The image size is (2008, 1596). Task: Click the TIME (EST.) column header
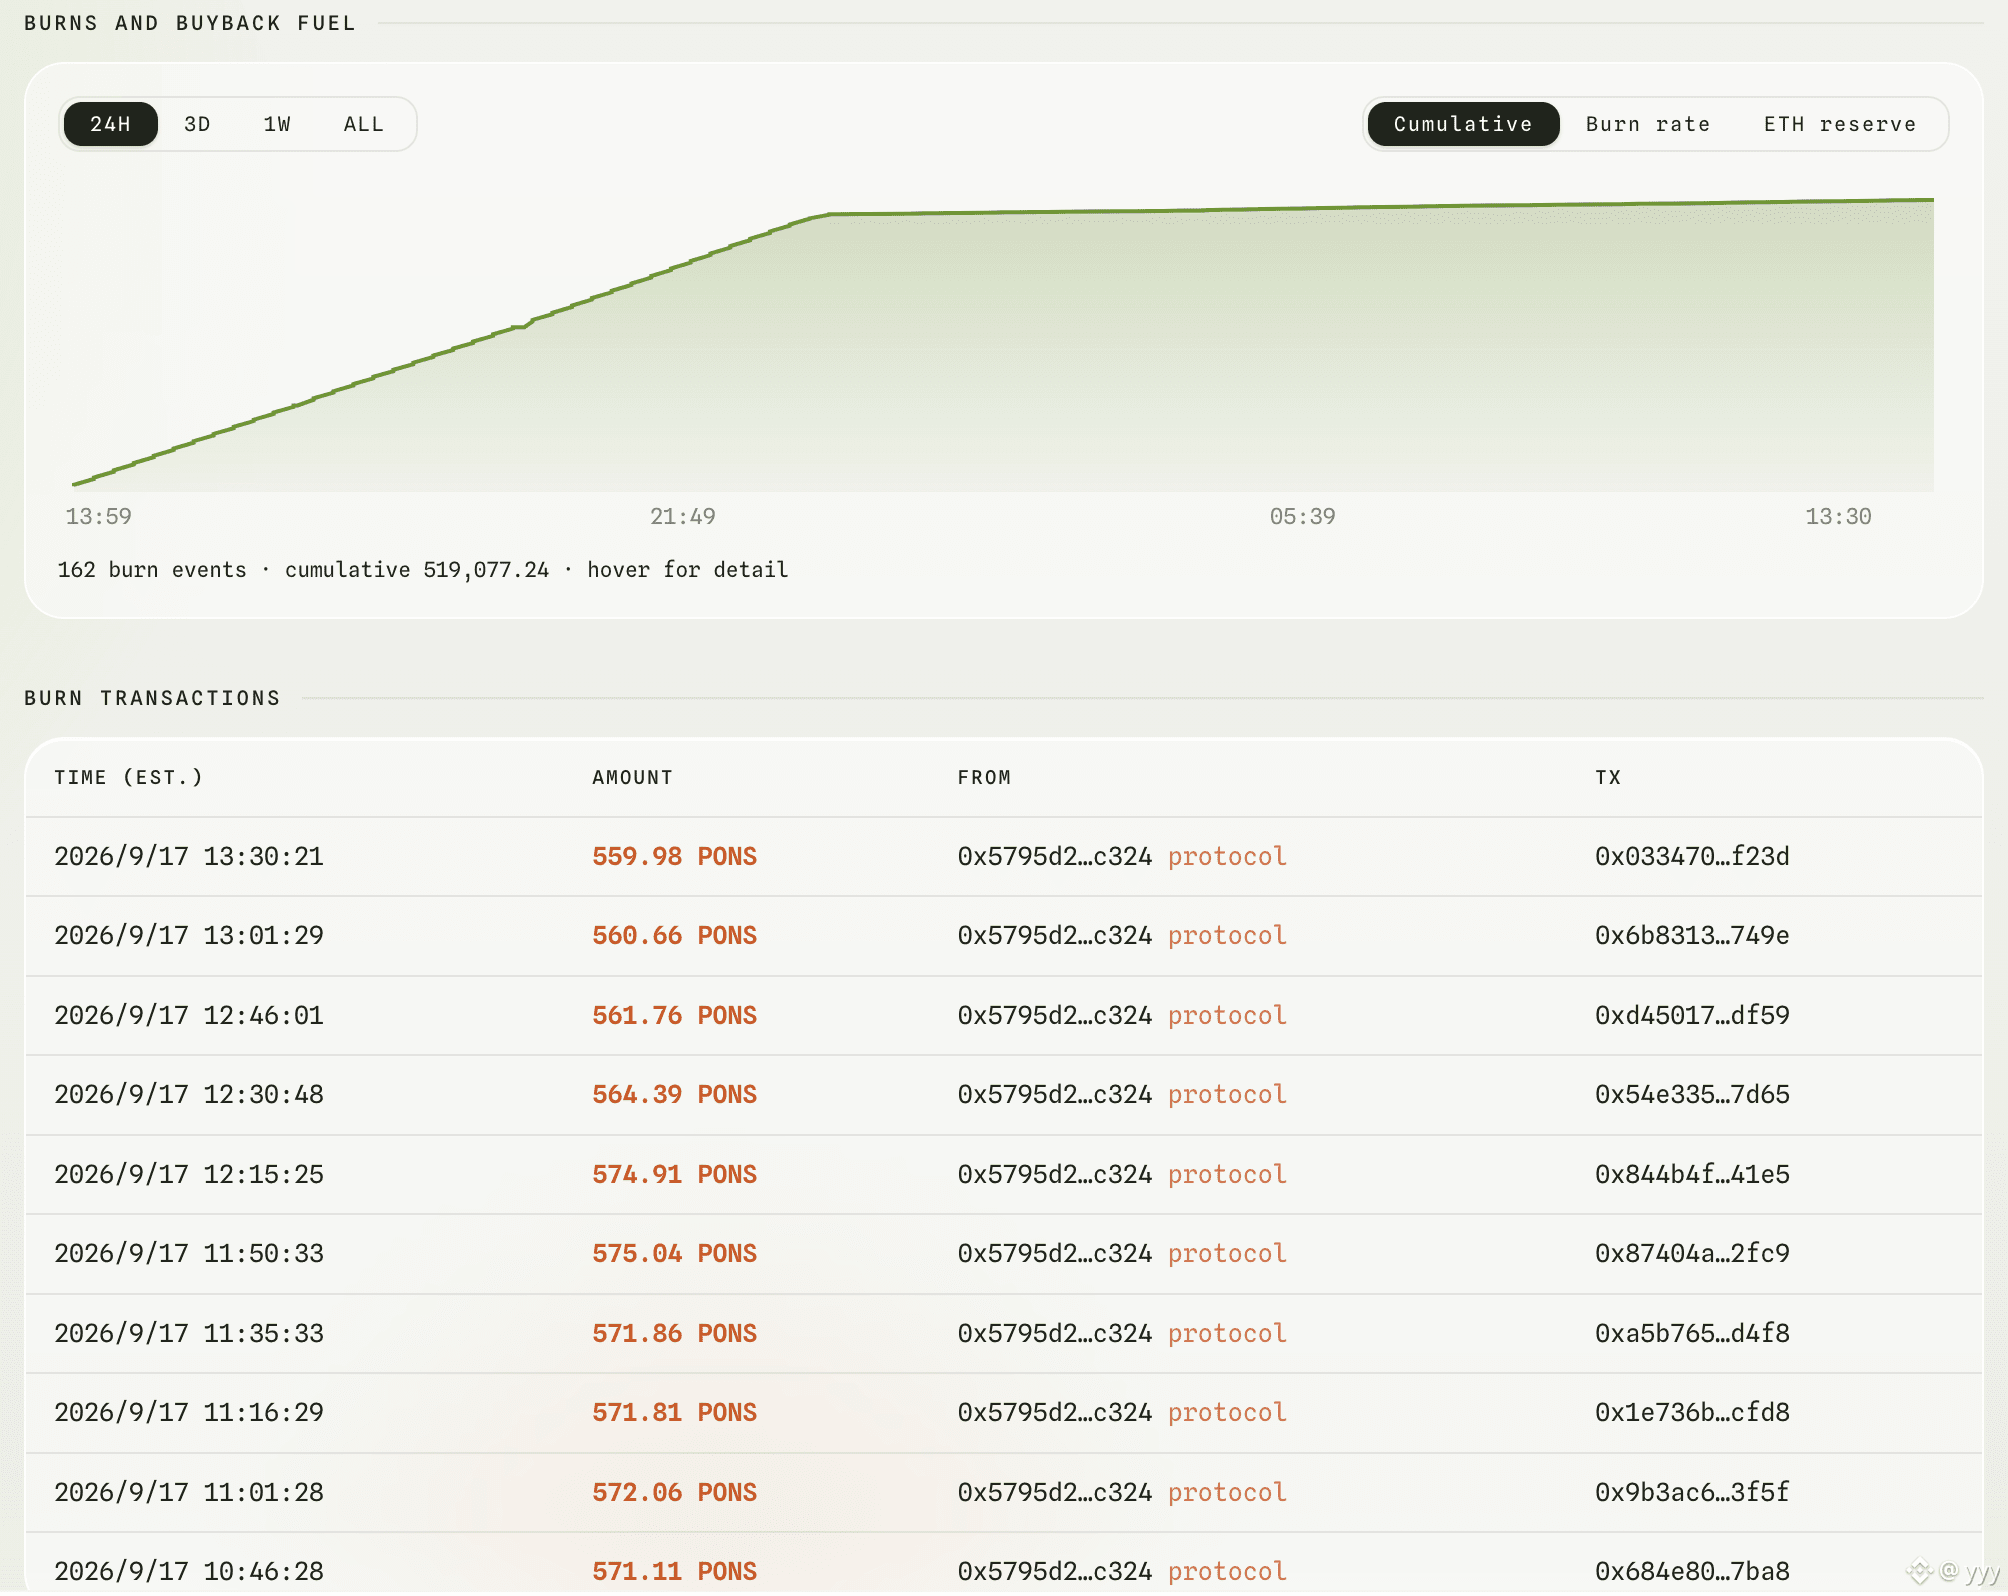128,777
